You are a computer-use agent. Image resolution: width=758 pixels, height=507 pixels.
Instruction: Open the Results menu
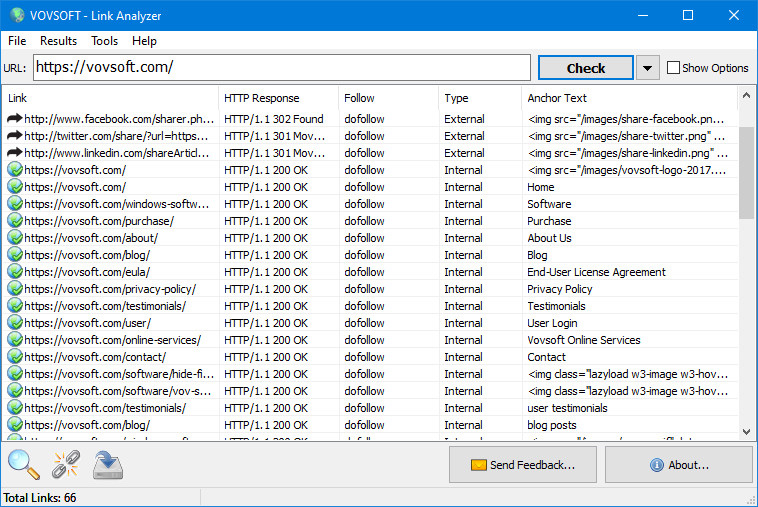coord(58,41)
